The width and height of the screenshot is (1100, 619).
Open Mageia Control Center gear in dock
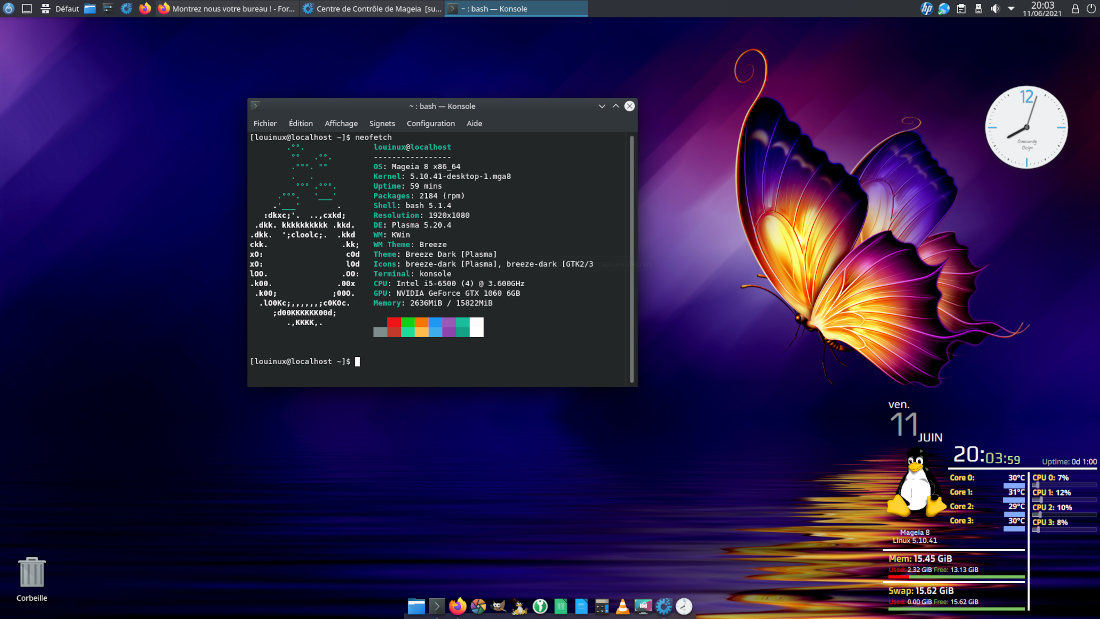coord(664,606)
